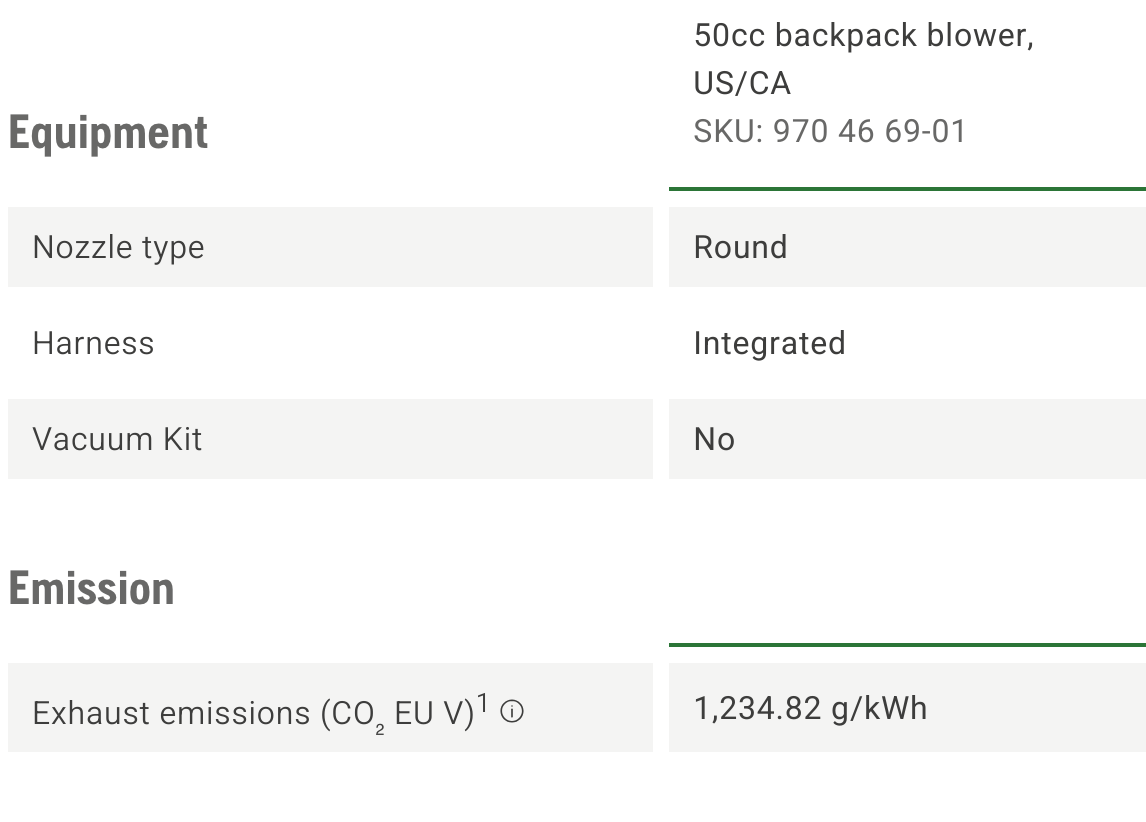Click the US/CA text in product name

click(x=742, y=83)
